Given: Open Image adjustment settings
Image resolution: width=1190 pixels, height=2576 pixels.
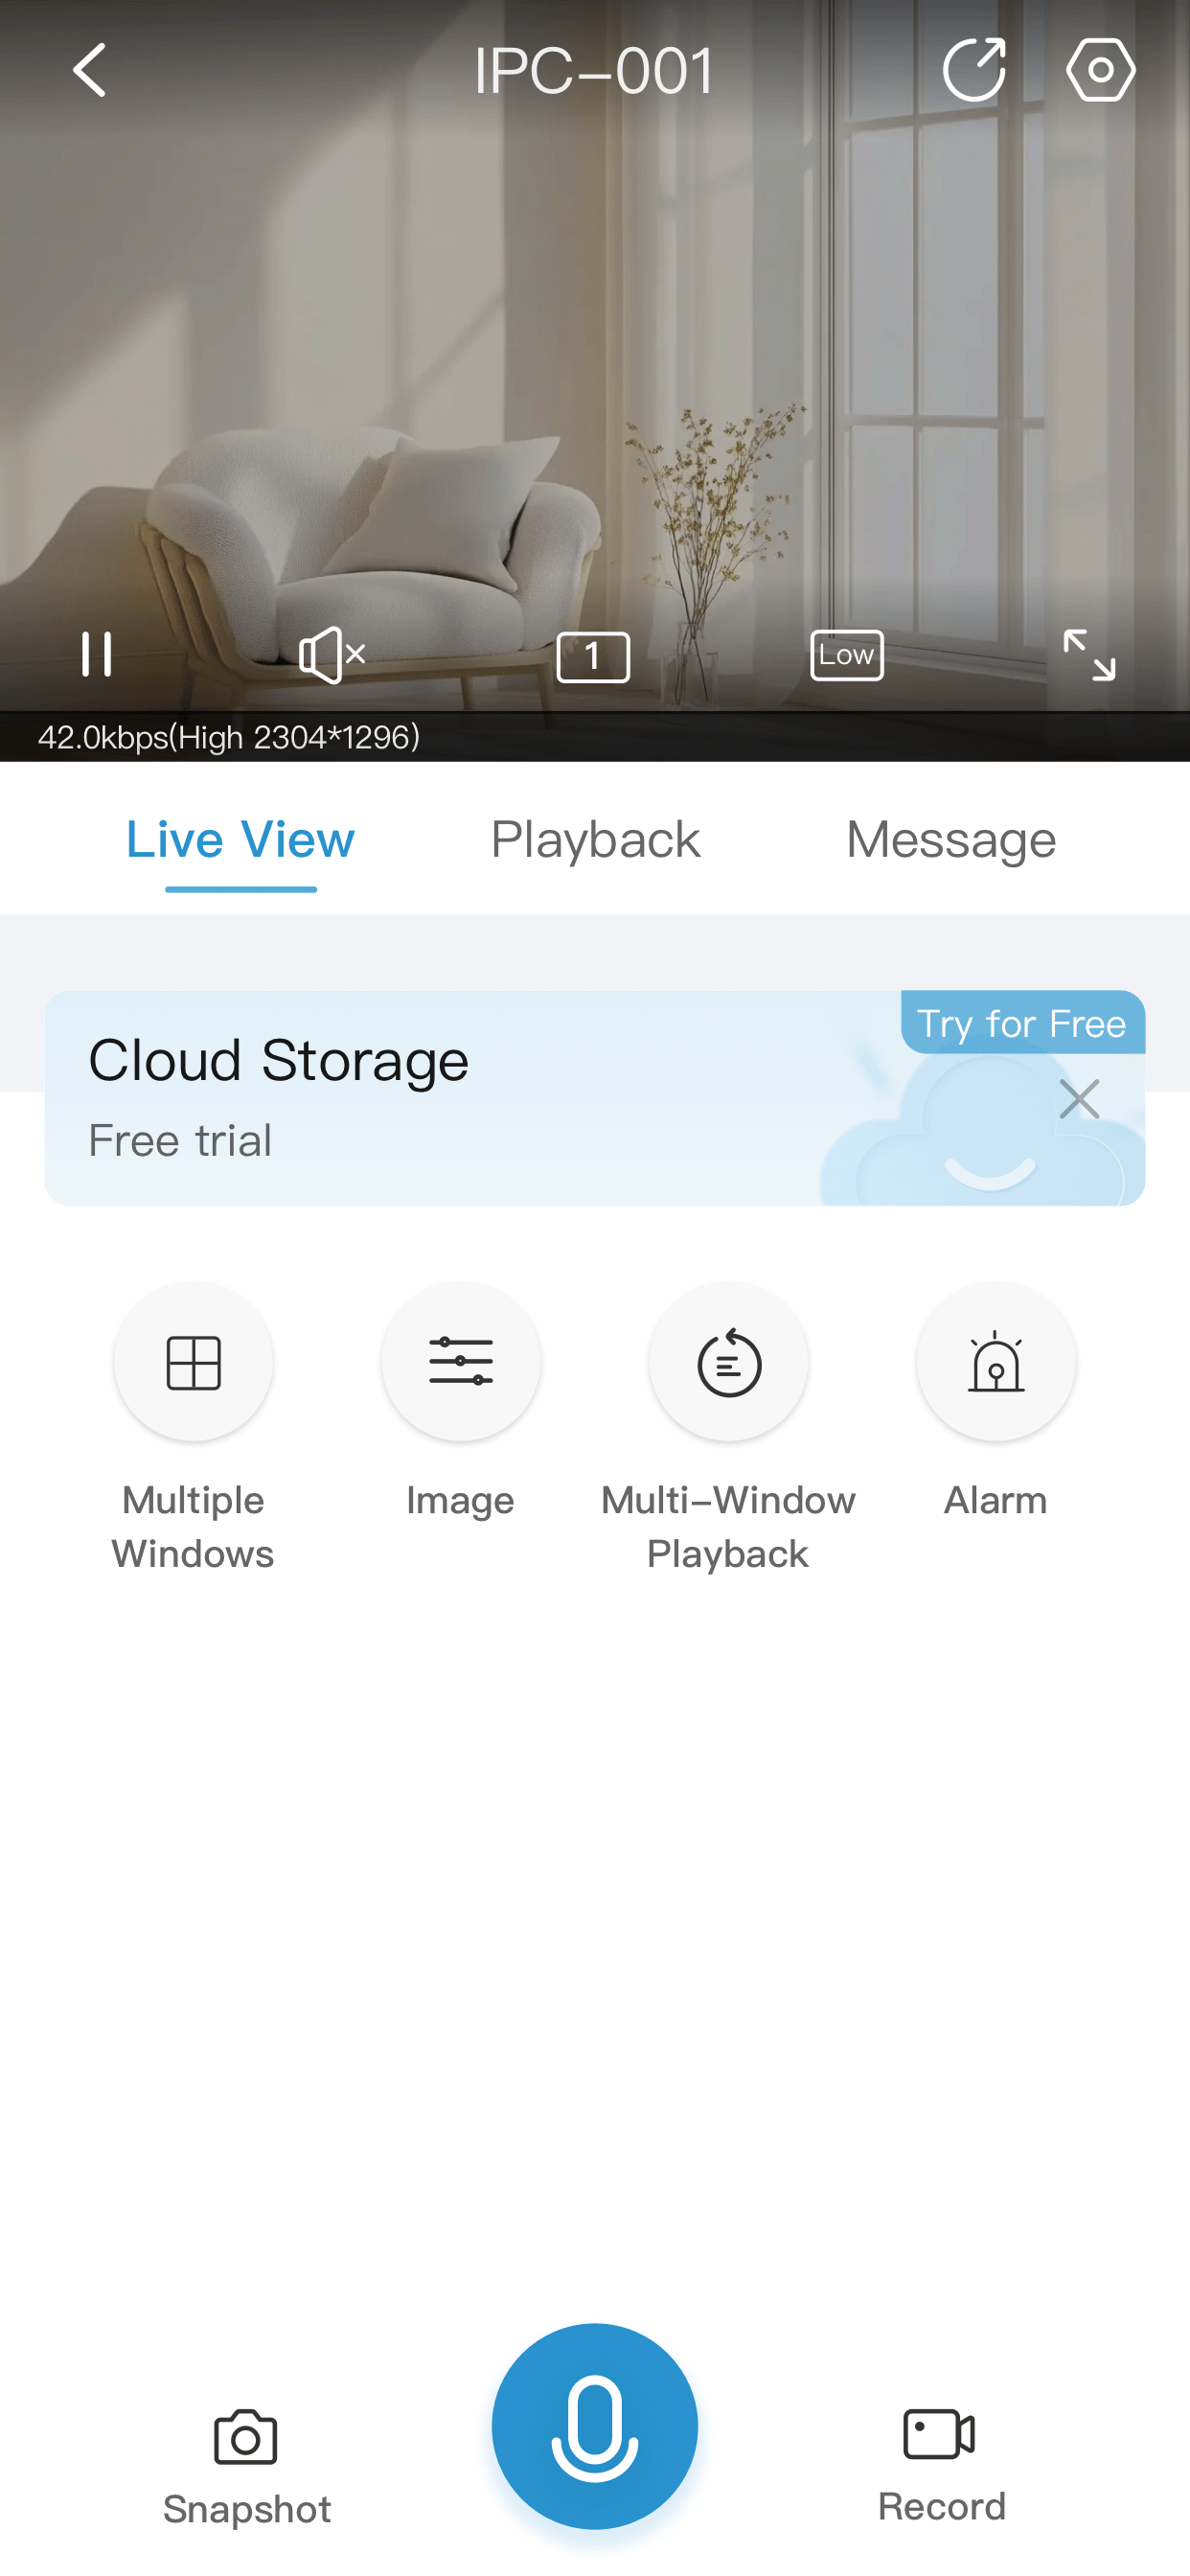Looking at the screenshot, I should click(x=461, y=1363).
